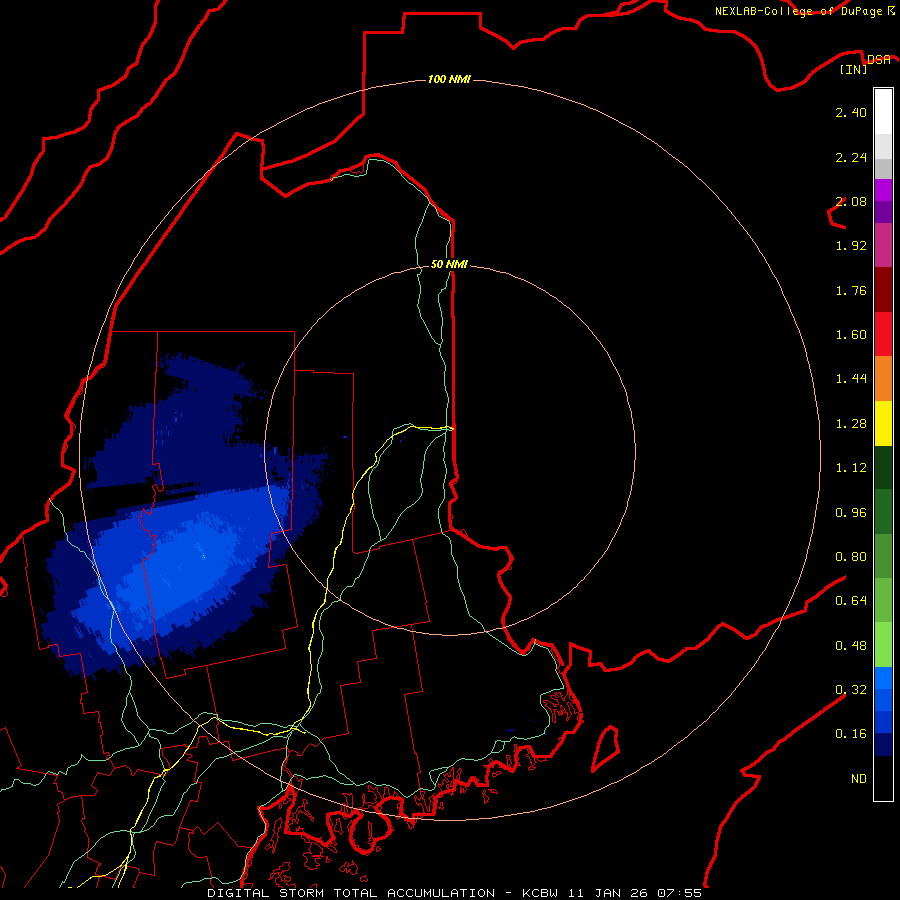
Task: Click the bright purple legend swatch
Action: click(883, 190)
